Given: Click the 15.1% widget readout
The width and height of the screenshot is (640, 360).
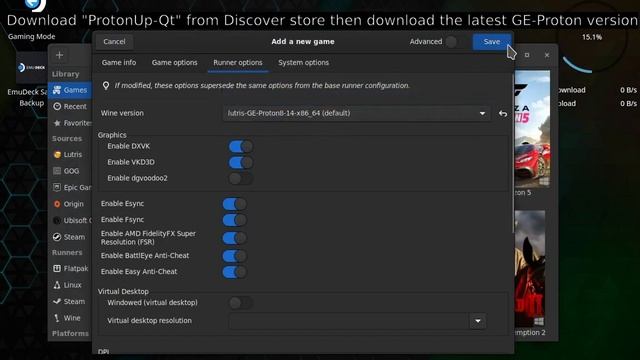Looking at the screenshot, I should pos(592,37).
